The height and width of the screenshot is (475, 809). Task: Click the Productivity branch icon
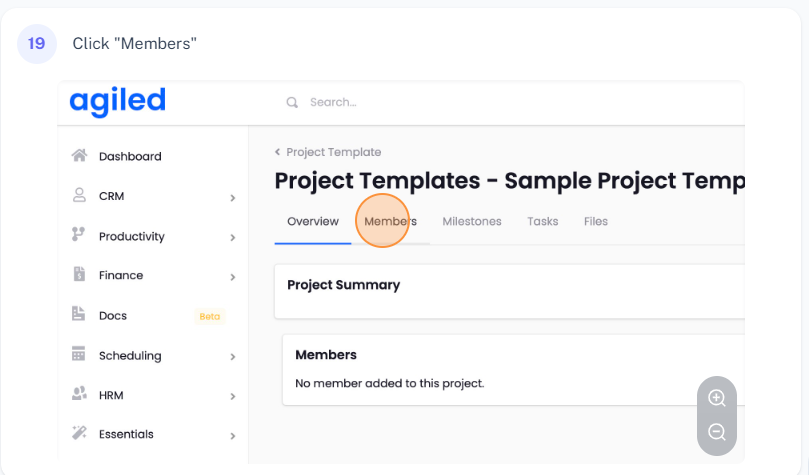(79, 235)
